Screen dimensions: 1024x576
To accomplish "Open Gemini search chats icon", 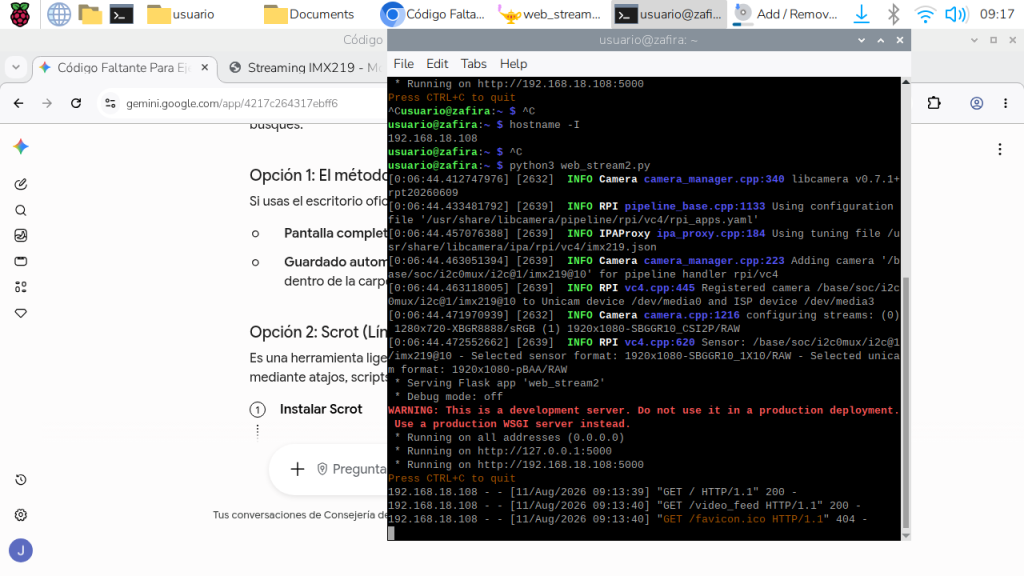I will pyautogui.click(x=21, y=210).
